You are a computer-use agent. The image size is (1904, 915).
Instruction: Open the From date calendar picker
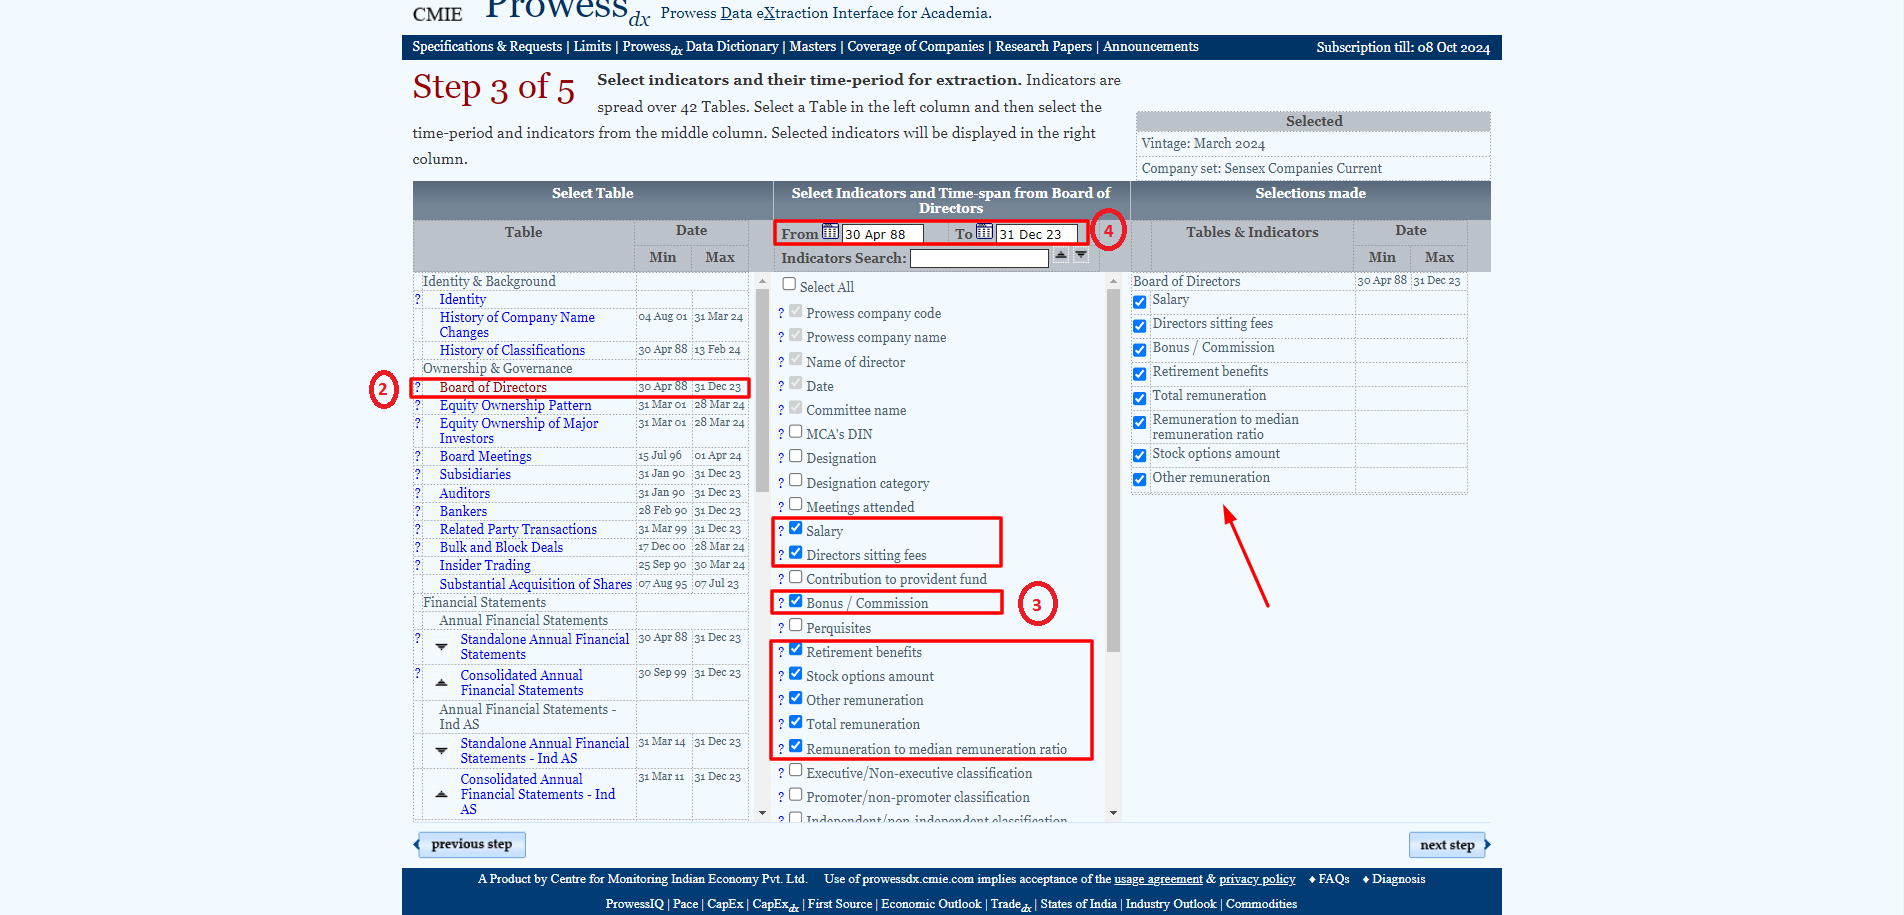pos(830,232)
